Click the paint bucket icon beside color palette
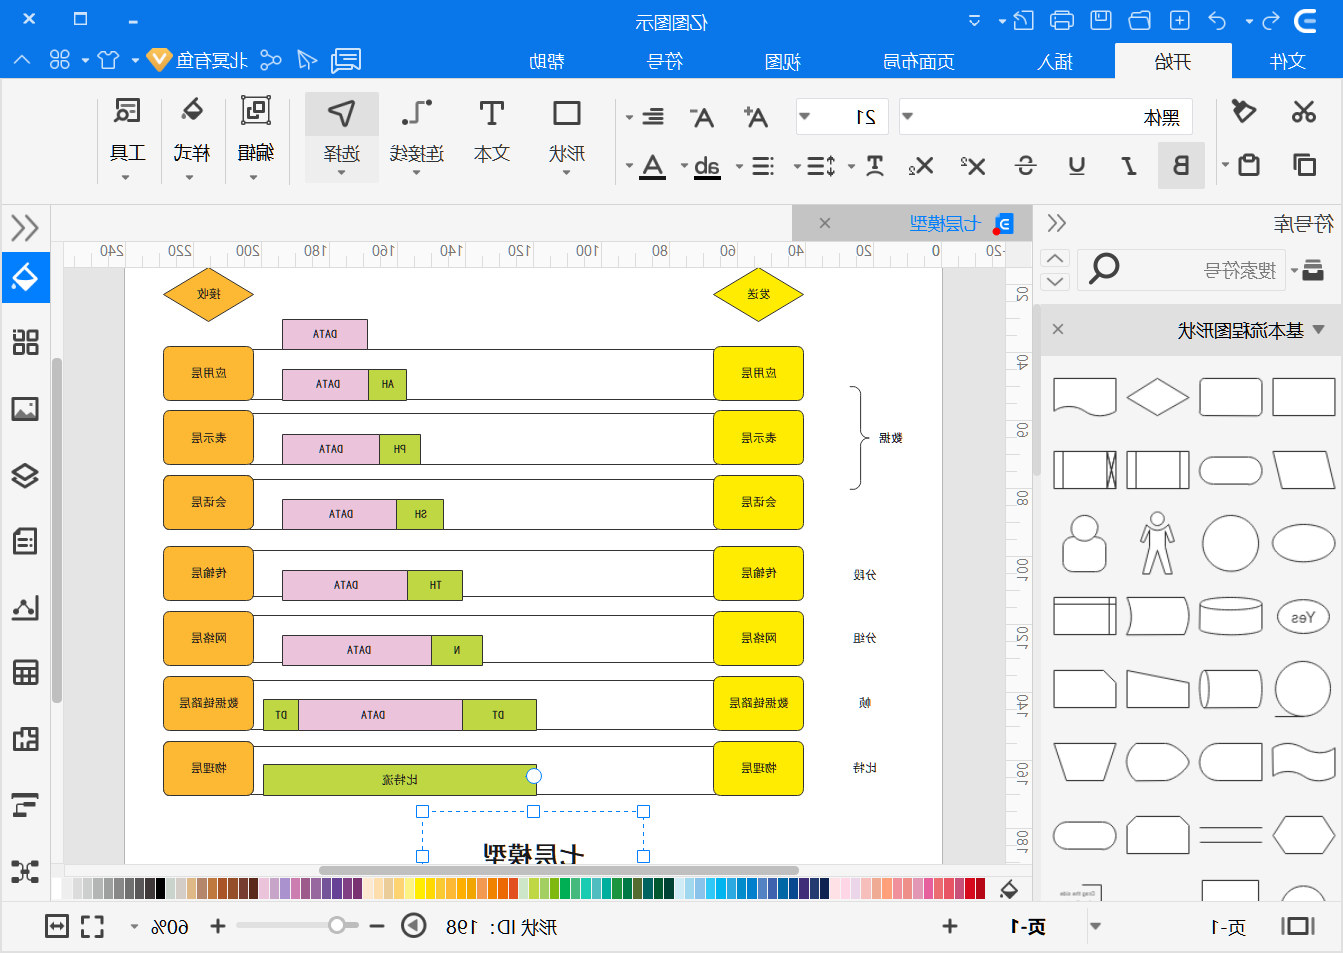The height and width of the screenshot is (953, 1343). tap(1009, 889)
